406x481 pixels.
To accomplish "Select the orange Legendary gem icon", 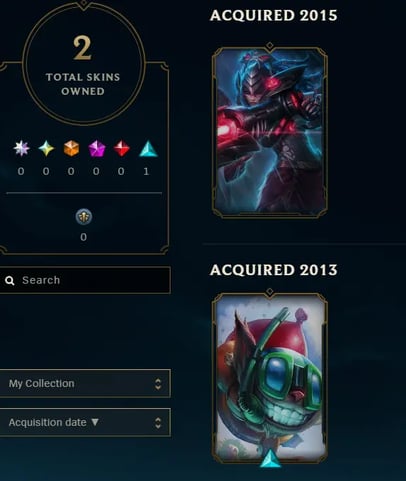I will click(71, 148).
